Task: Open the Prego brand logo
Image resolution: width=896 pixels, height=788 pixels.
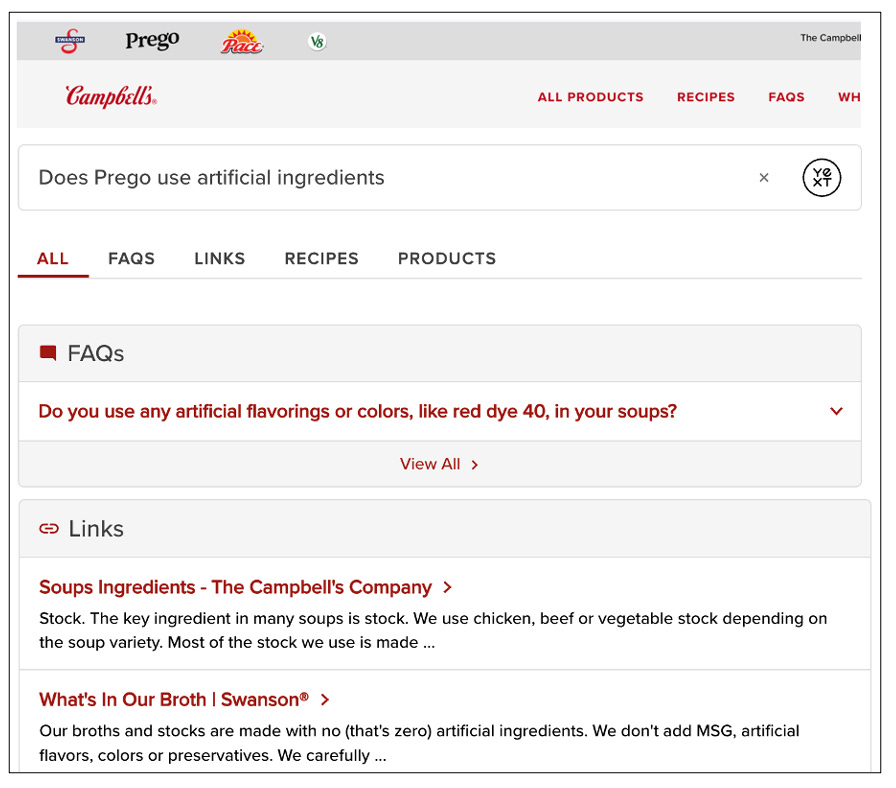Action: click(x=152, y=41)
